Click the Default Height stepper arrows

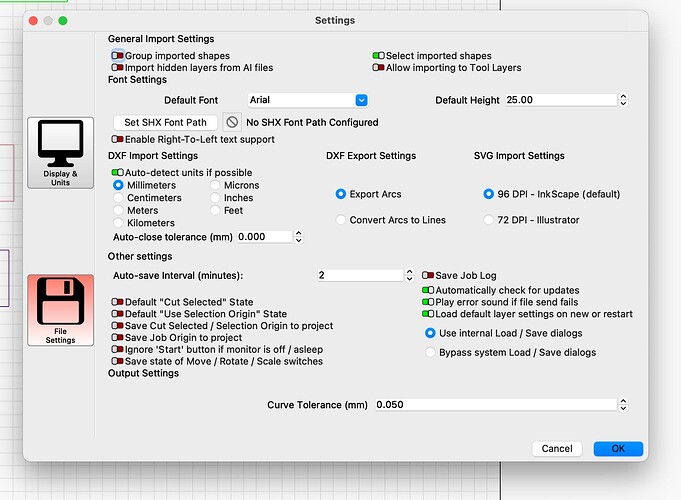point(623,100)
